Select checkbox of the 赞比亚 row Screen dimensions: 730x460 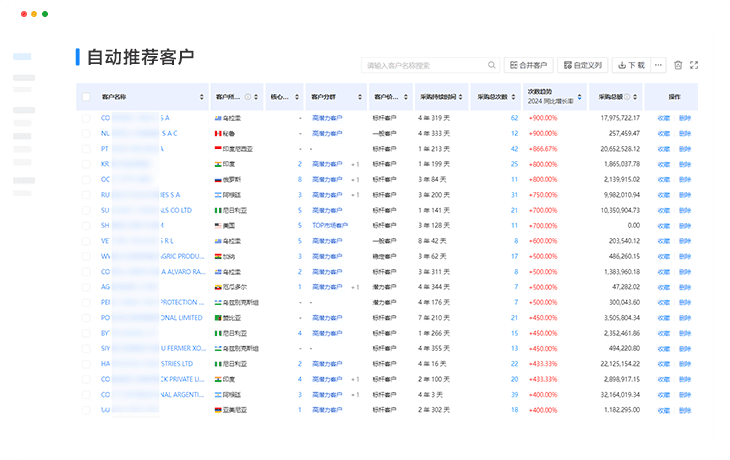click(x=86, y=318)
